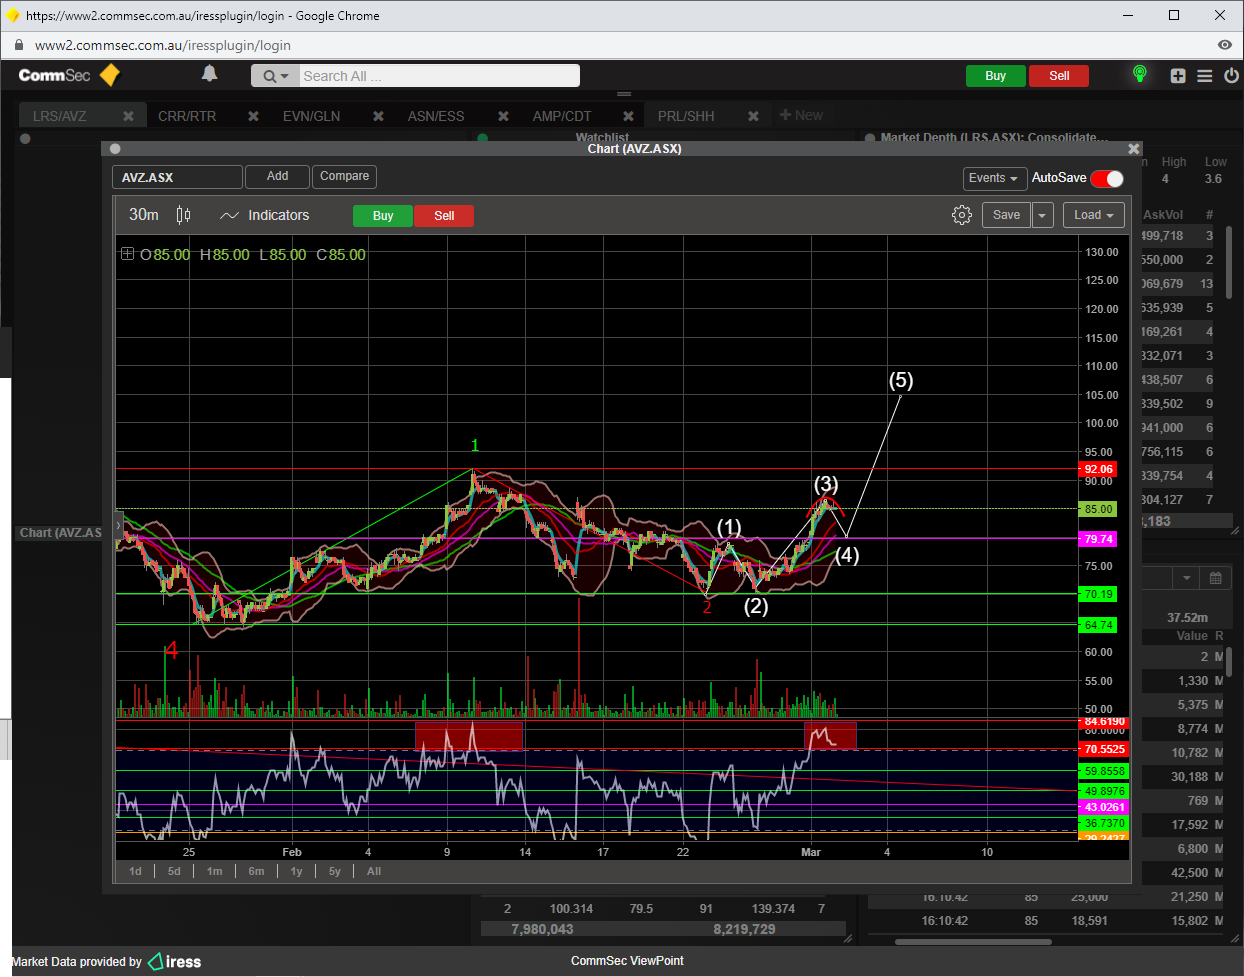Change the 30m chart interval
This screenshot has height=977, width=1244.
coord(144,215)
